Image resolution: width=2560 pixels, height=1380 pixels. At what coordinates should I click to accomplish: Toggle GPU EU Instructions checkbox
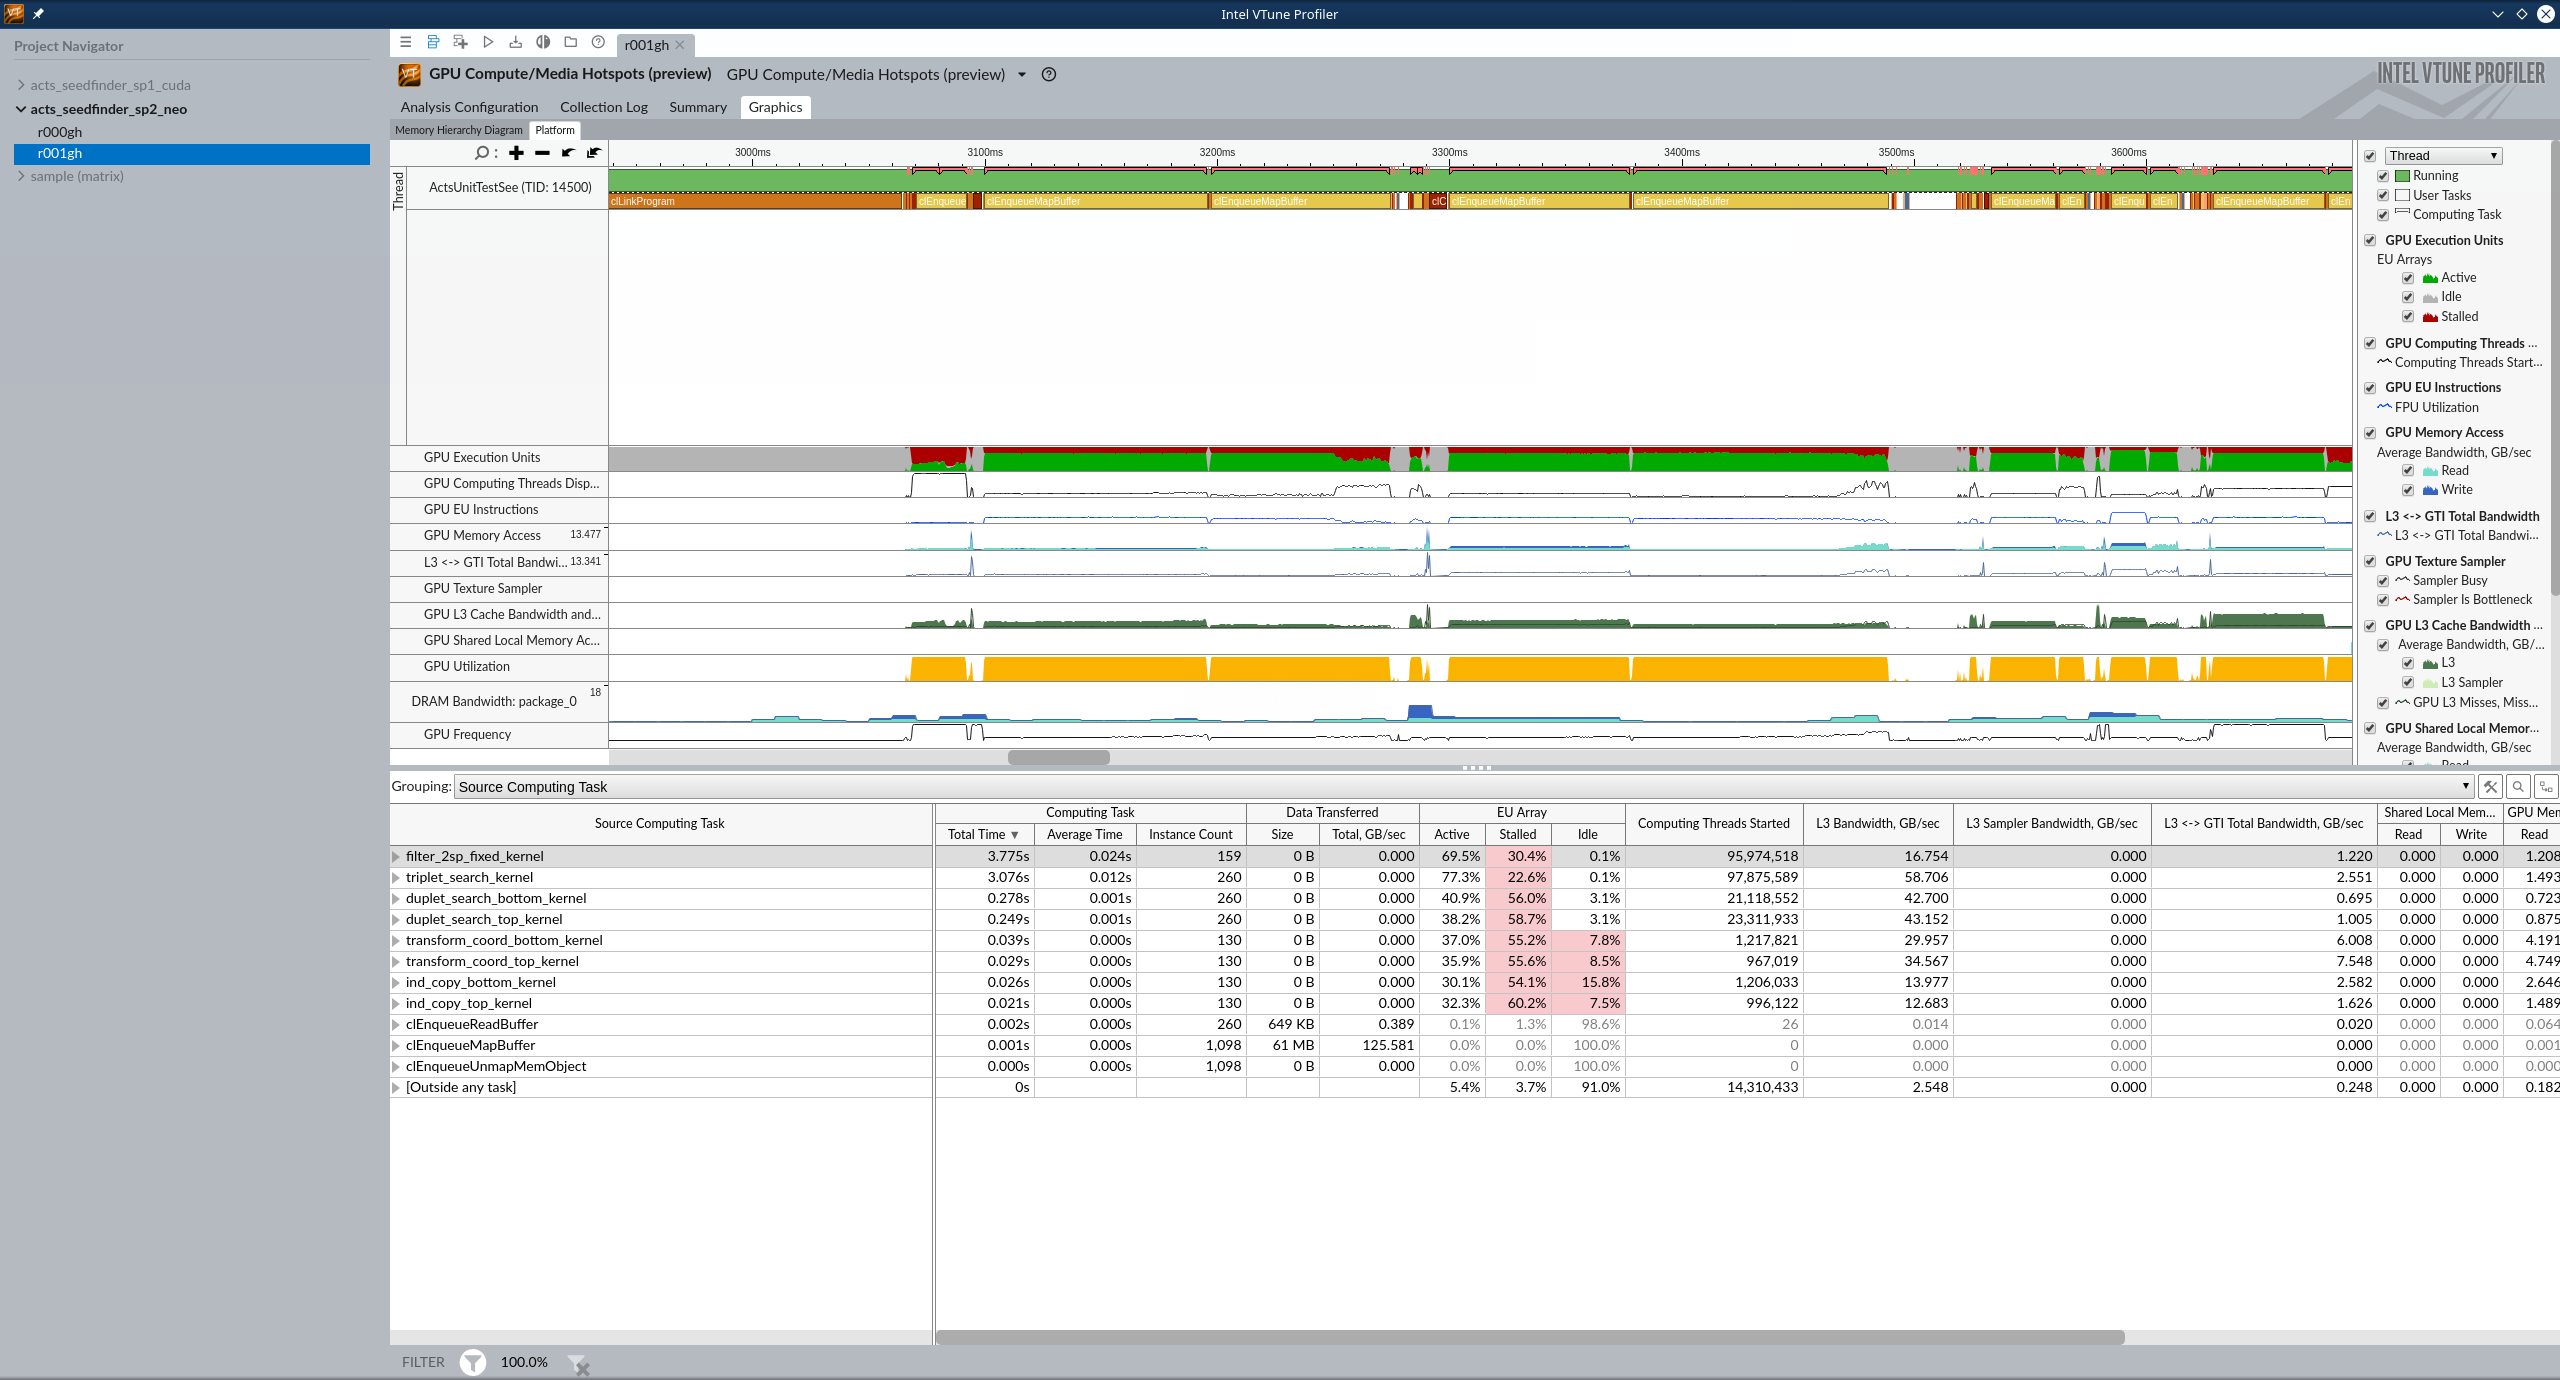click(x=2370, y=388)
